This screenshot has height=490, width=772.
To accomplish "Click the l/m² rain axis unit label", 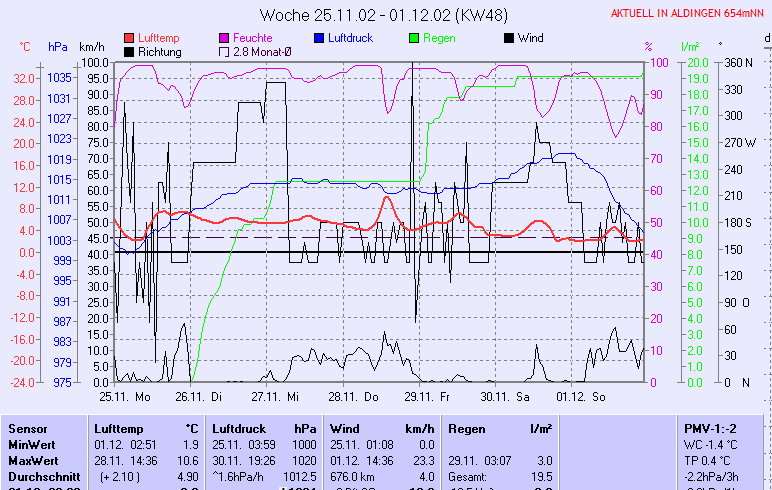I will 689,47.
